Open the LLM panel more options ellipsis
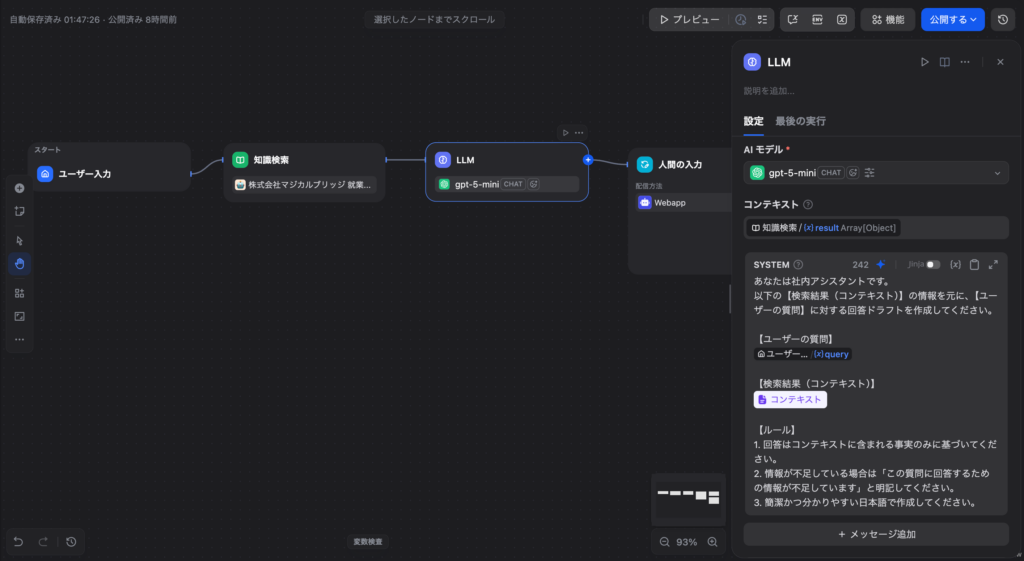 [965, 62]
